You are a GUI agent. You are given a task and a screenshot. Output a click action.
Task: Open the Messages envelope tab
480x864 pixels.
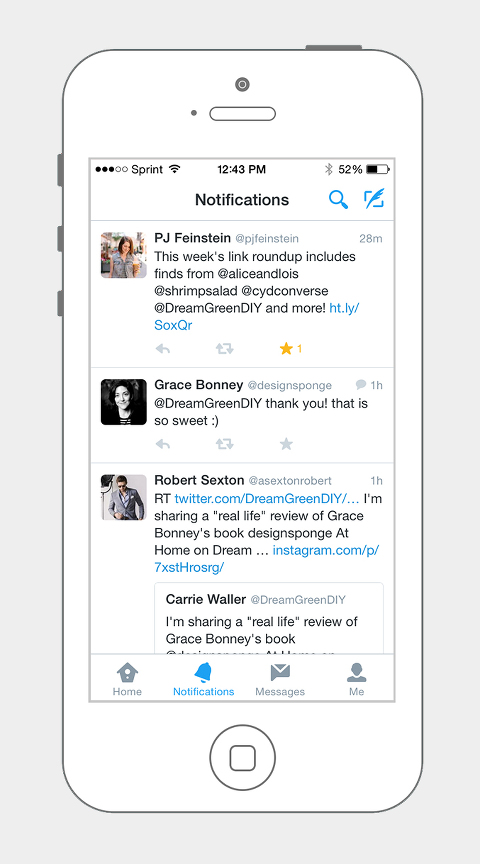pyautogui.click(x=280, y=679)
